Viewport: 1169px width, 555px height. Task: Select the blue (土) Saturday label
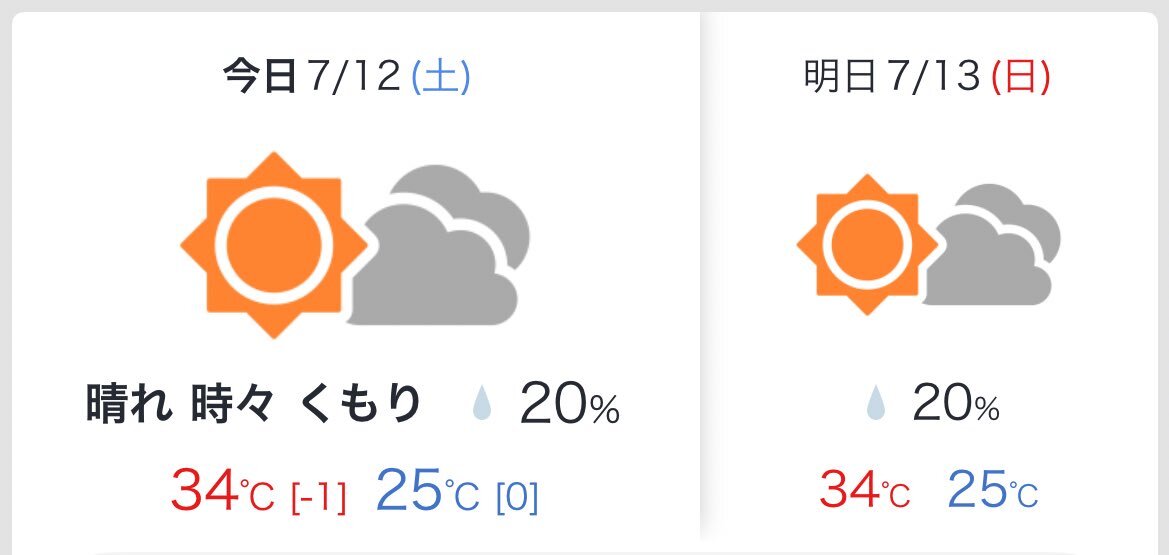(x=441, y=77)
